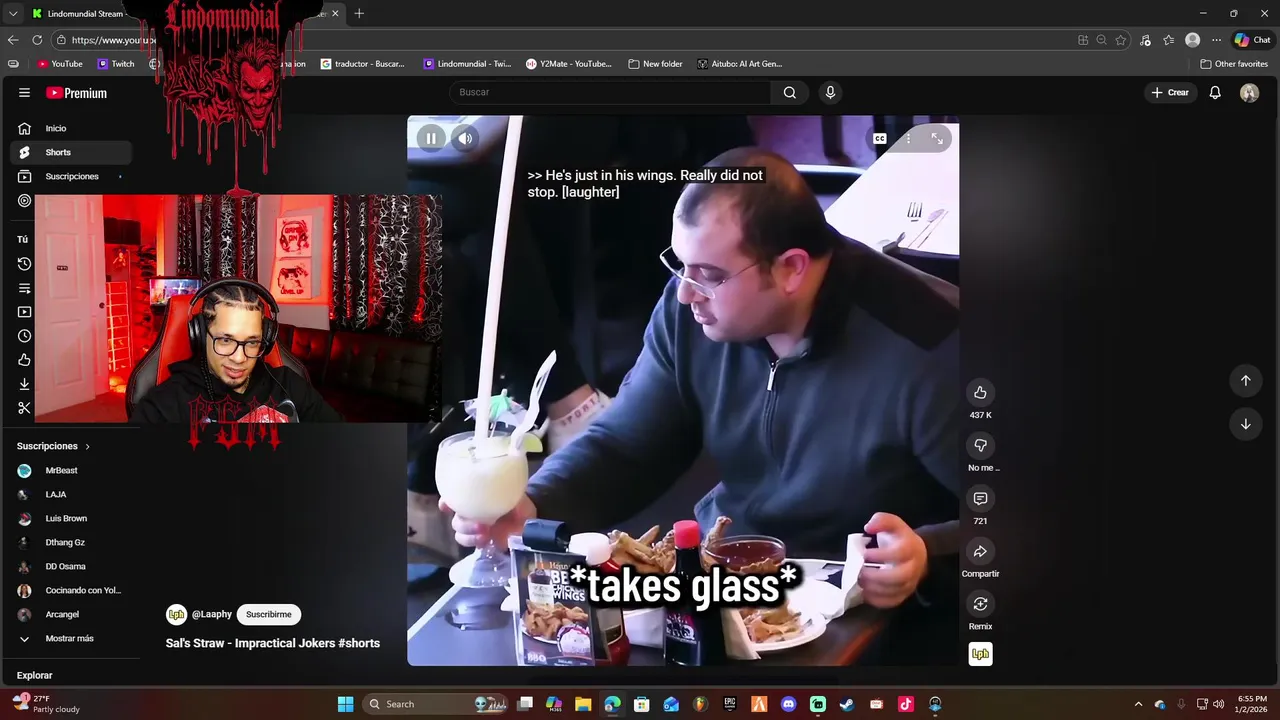The image size is (1280, 720).
Task: Click the Explorar section heading
Action: pyautogui.click(x=34, y=675)
